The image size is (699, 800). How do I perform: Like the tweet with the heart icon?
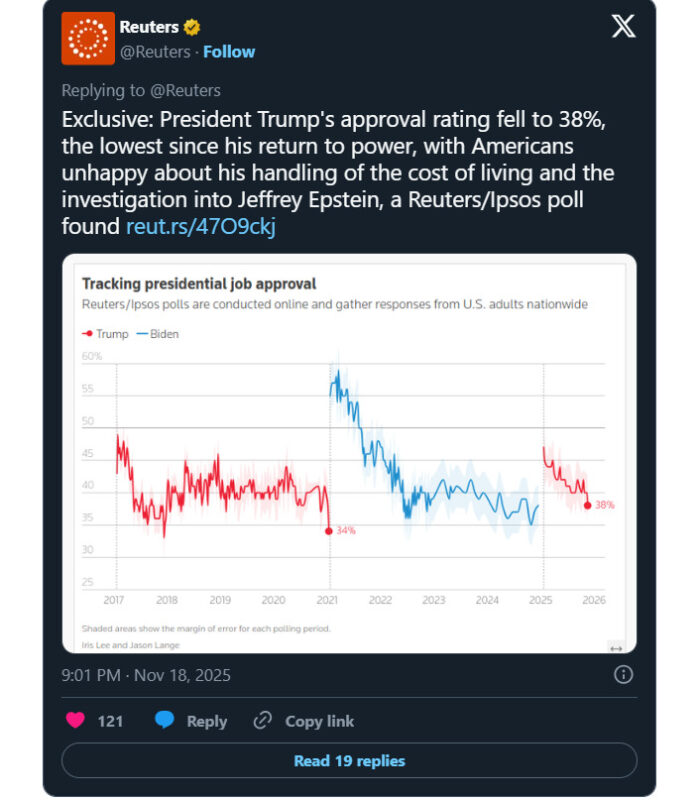point(75,720)
